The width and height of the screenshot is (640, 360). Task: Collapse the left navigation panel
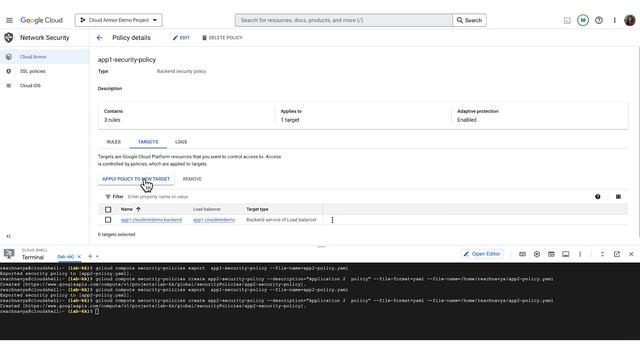(x=8, y=236)
